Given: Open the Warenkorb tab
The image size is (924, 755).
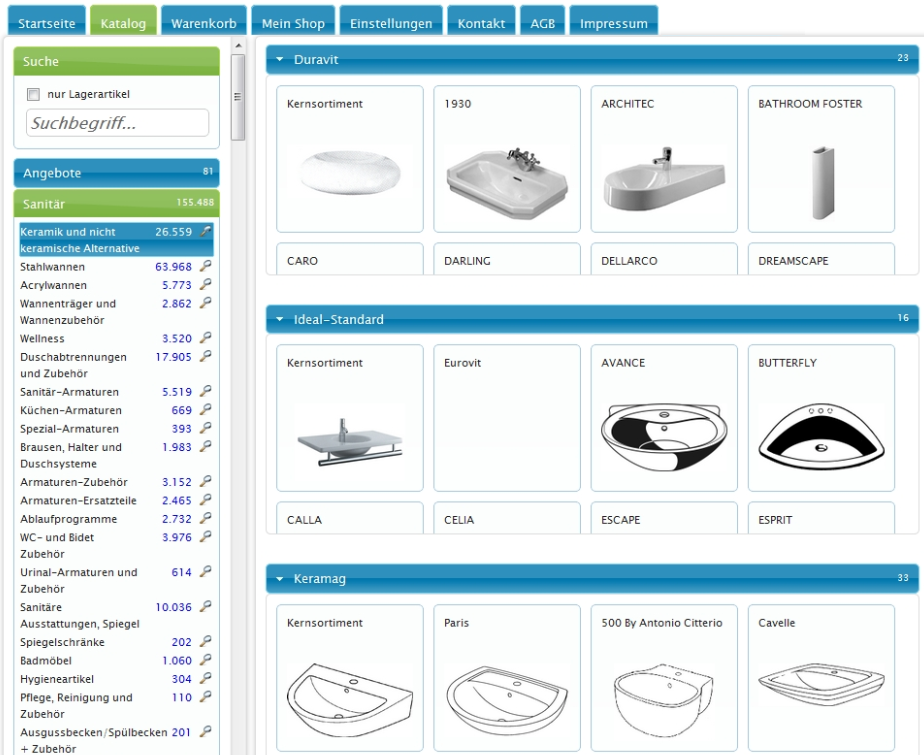Looking at the screenshot, I should pos(203,23).
